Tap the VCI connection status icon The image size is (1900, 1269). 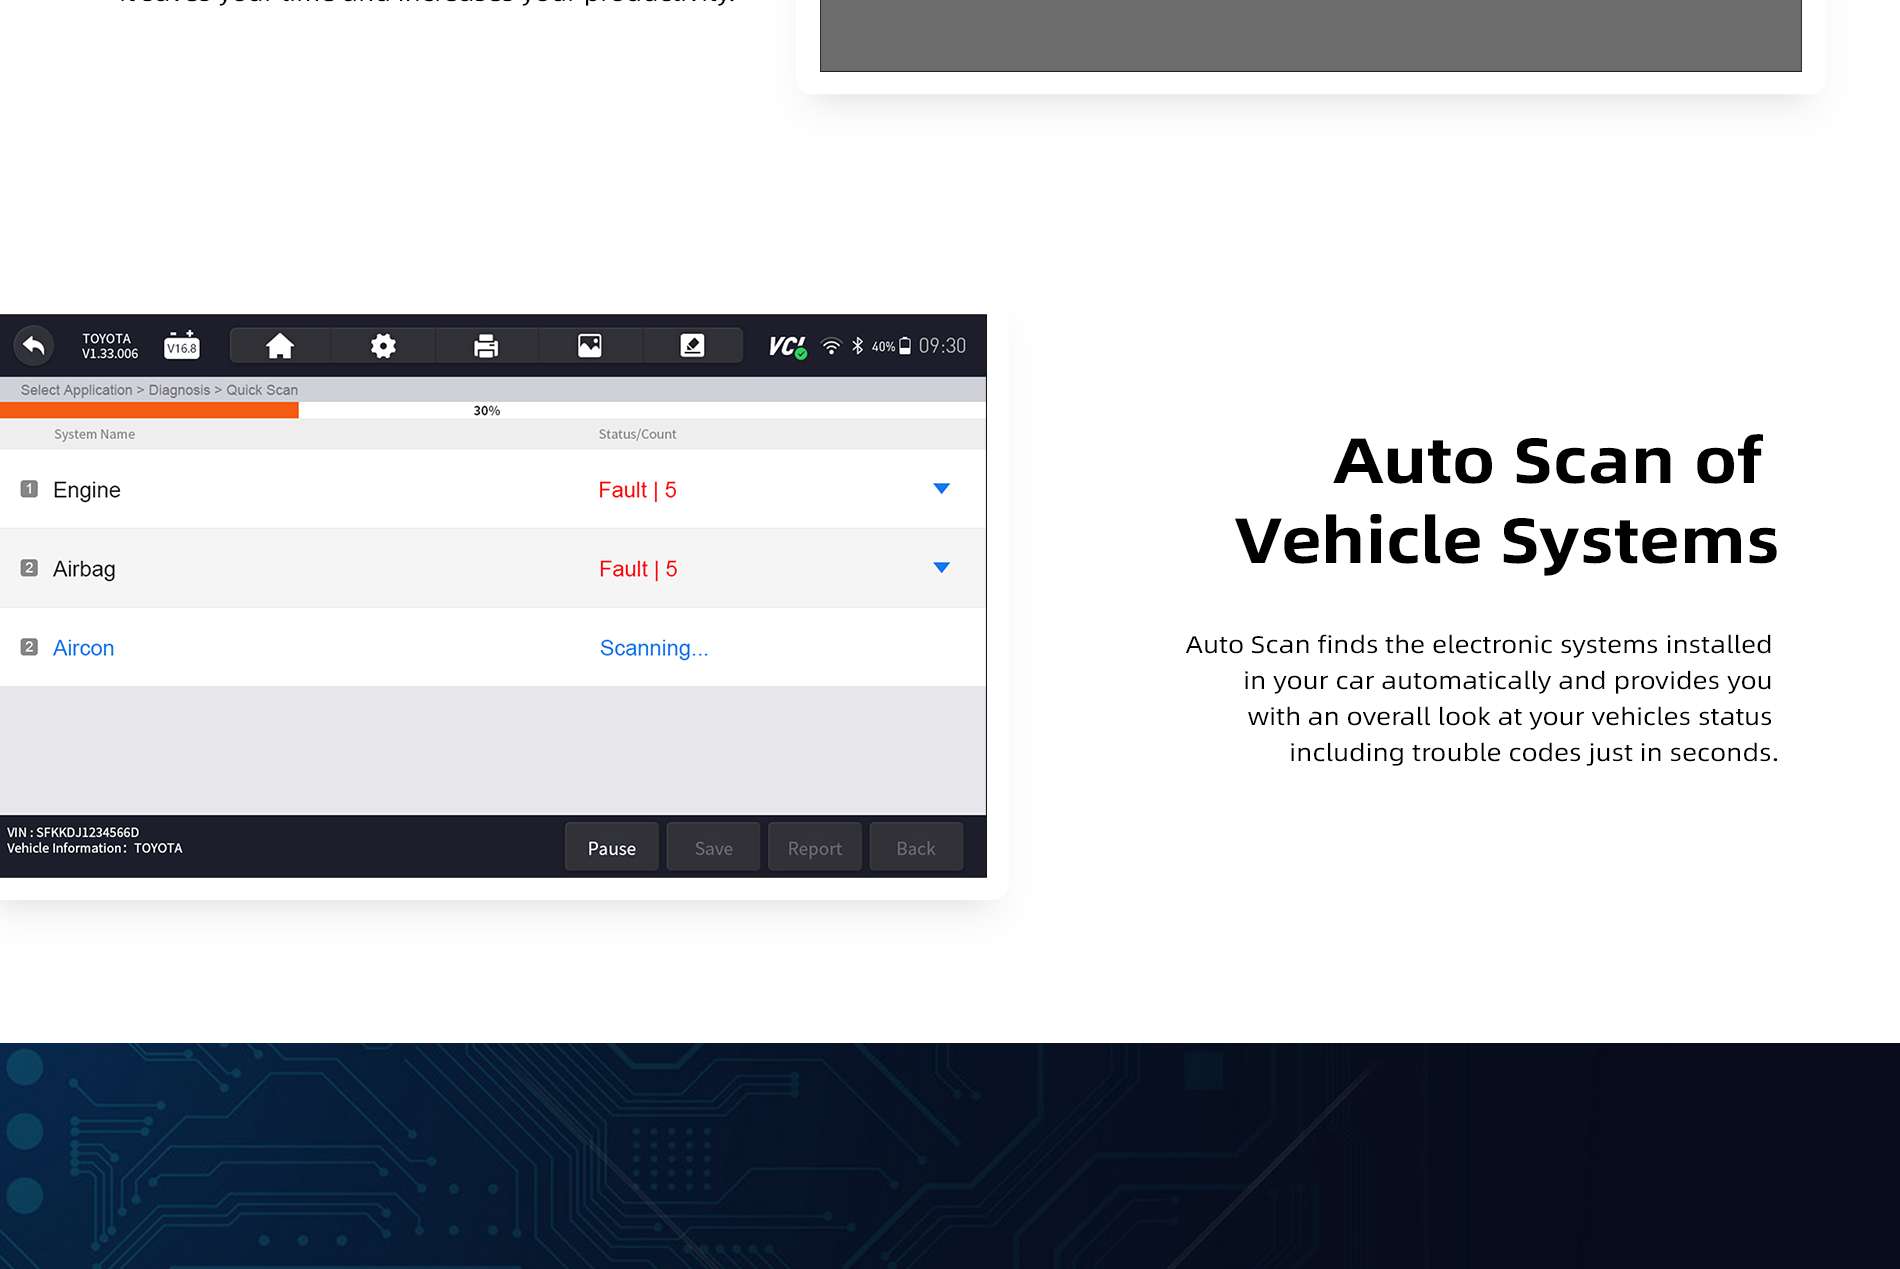click(x=787, y=346)
